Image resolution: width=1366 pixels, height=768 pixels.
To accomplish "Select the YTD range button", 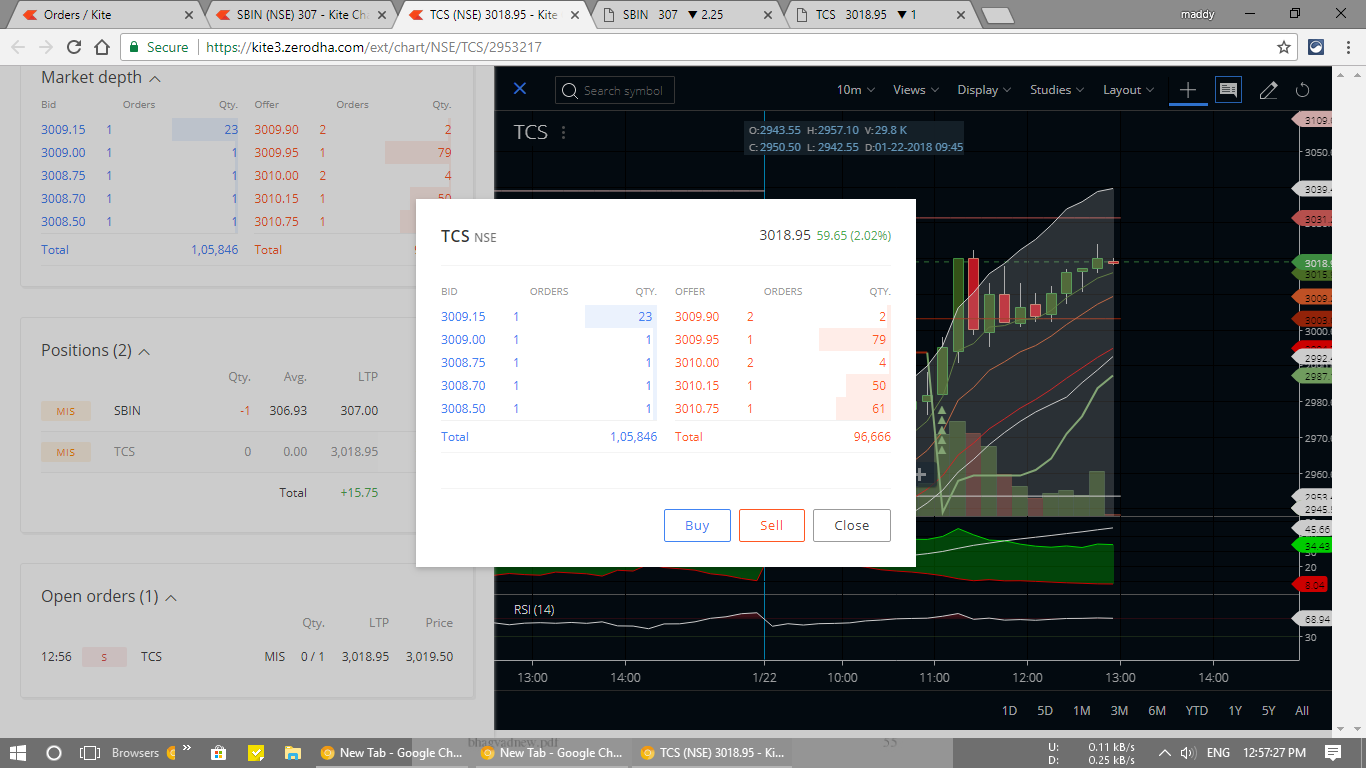I will [1196, 711].
